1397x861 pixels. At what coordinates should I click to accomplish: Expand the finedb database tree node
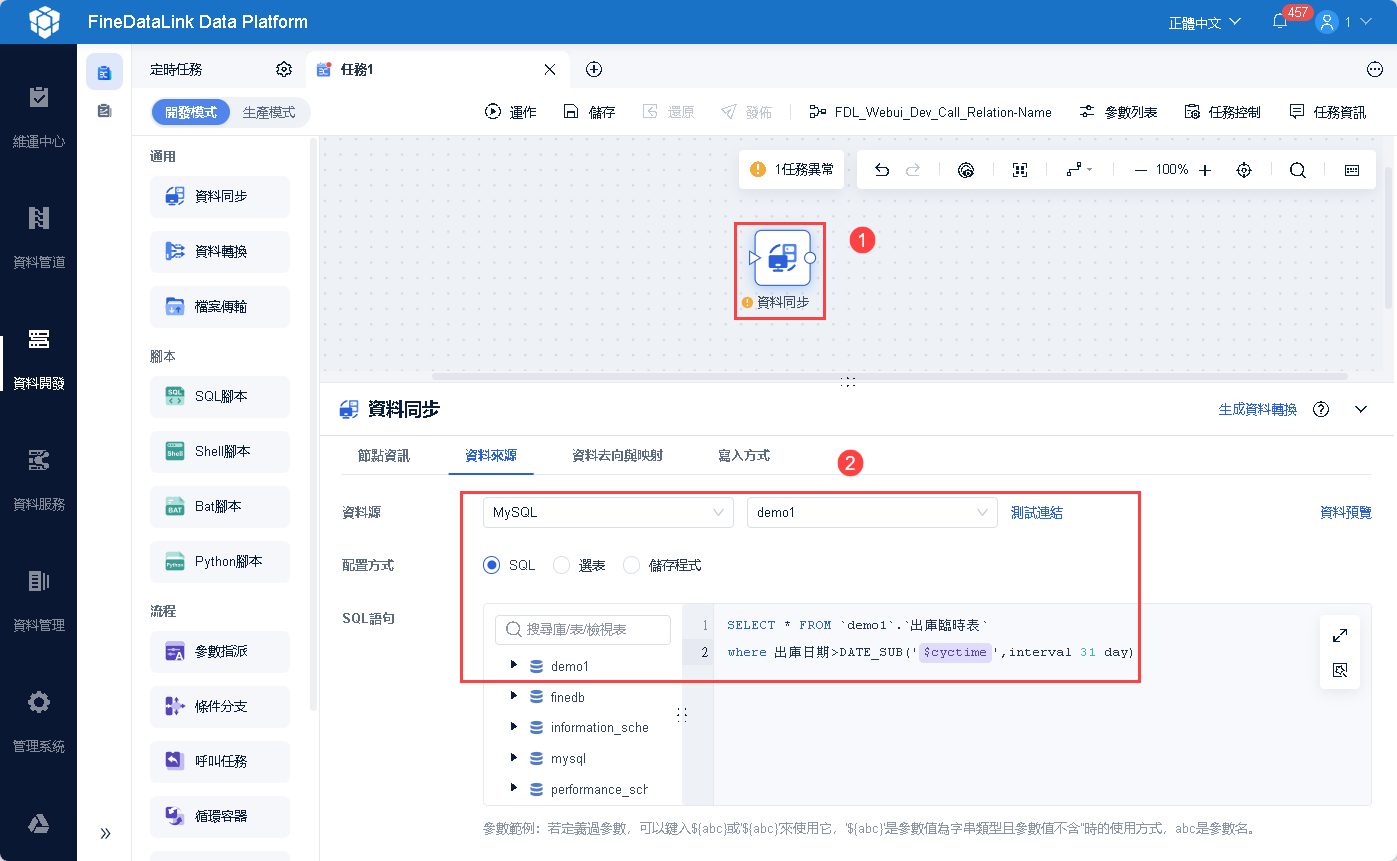tap(514, 696)
